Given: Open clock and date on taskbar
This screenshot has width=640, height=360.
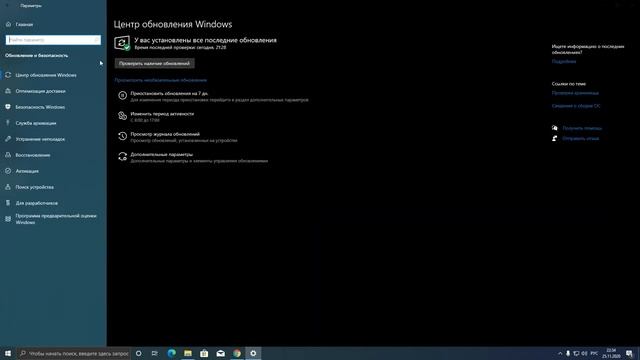Looking at the screenshot, I should pyautogui.click(x=611, y=353).
